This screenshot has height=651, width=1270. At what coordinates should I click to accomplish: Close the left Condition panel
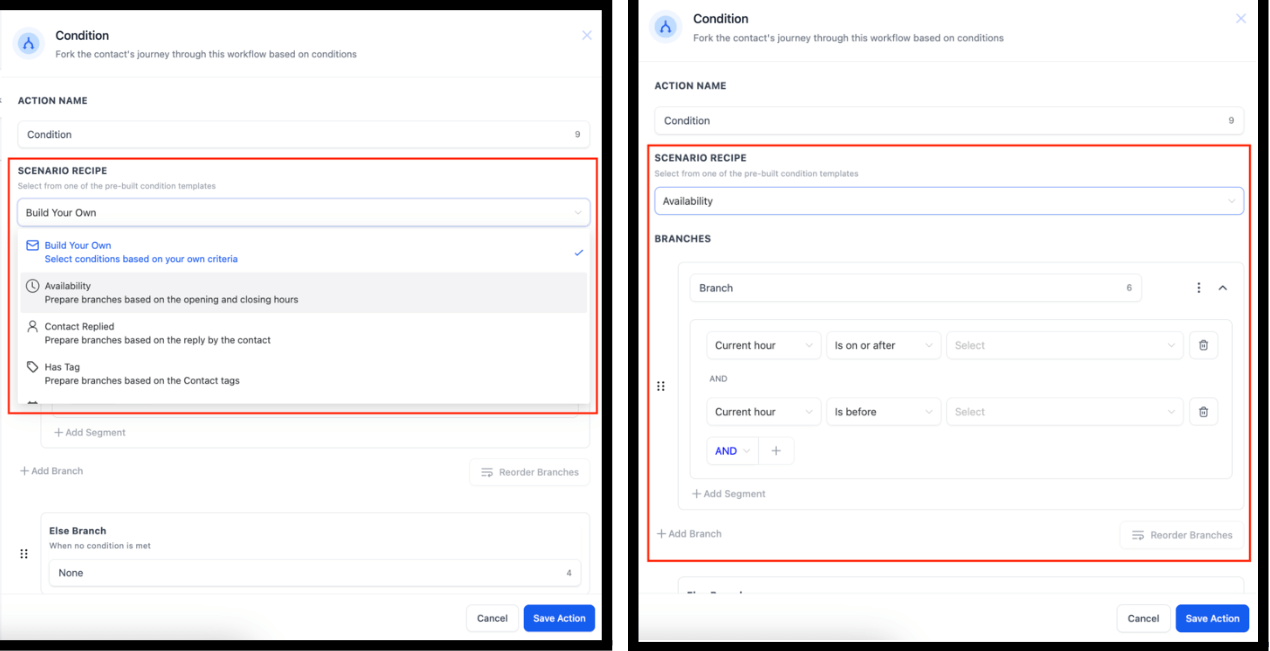pyautogui.click(x=587, y=35)
